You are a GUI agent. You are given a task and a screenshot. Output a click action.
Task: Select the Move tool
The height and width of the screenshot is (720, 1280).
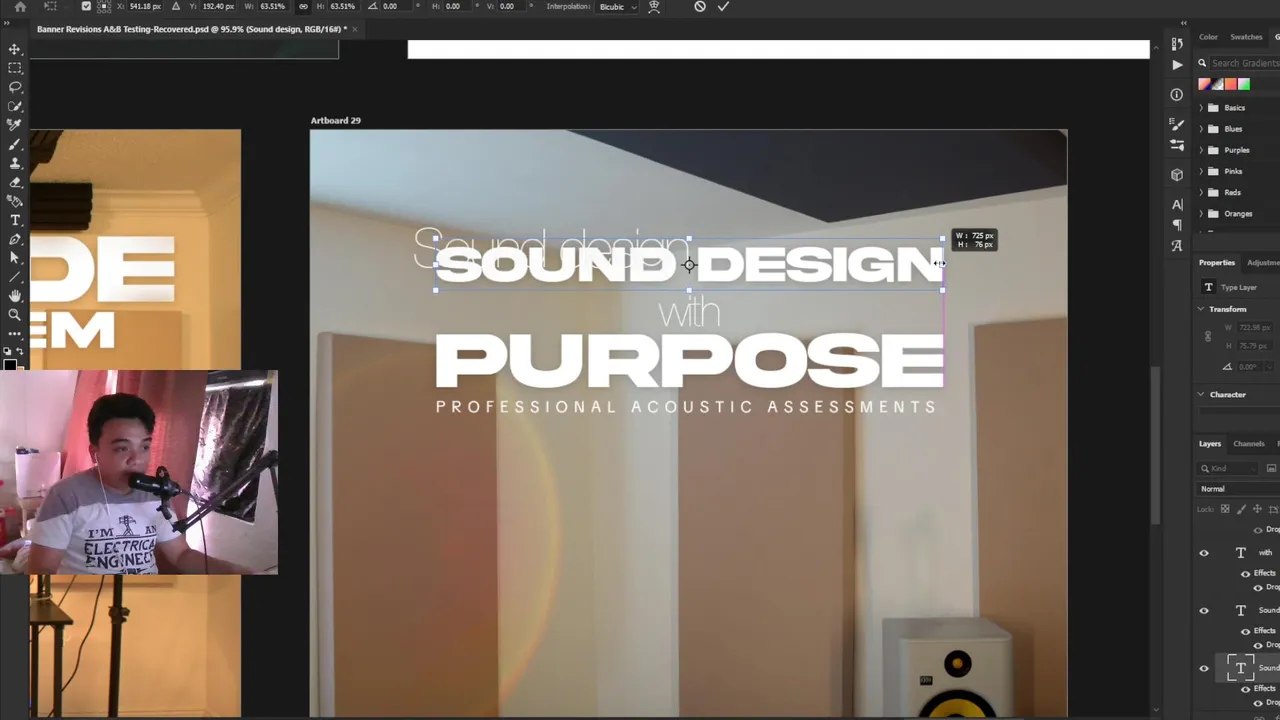[14, 49]
